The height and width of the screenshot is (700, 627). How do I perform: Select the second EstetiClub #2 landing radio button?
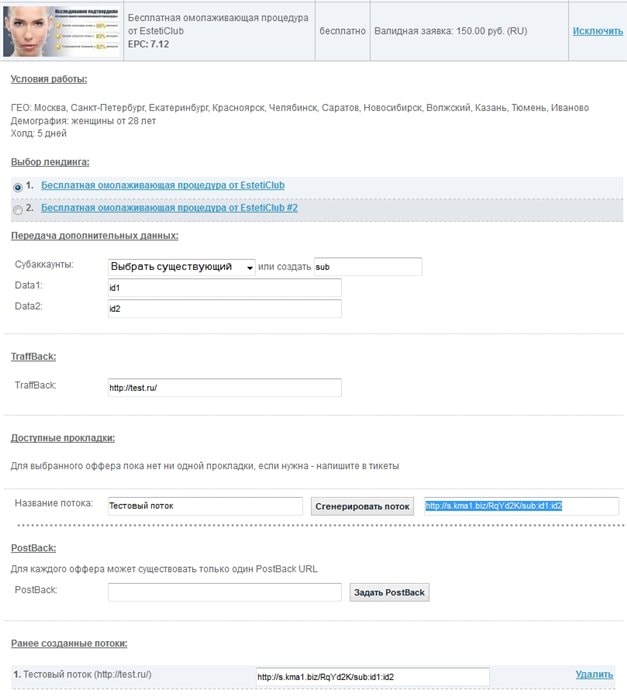17,210
